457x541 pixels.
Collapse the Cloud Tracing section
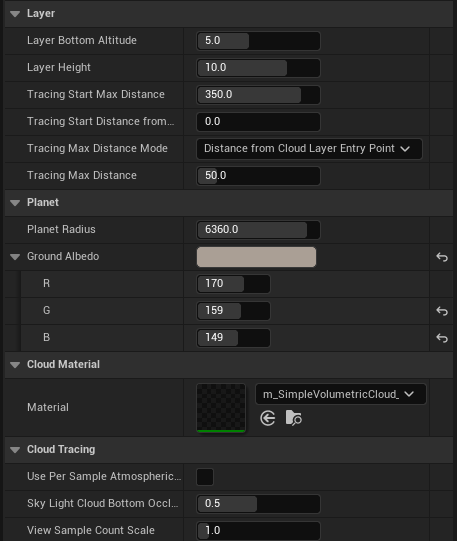(15, 450)
